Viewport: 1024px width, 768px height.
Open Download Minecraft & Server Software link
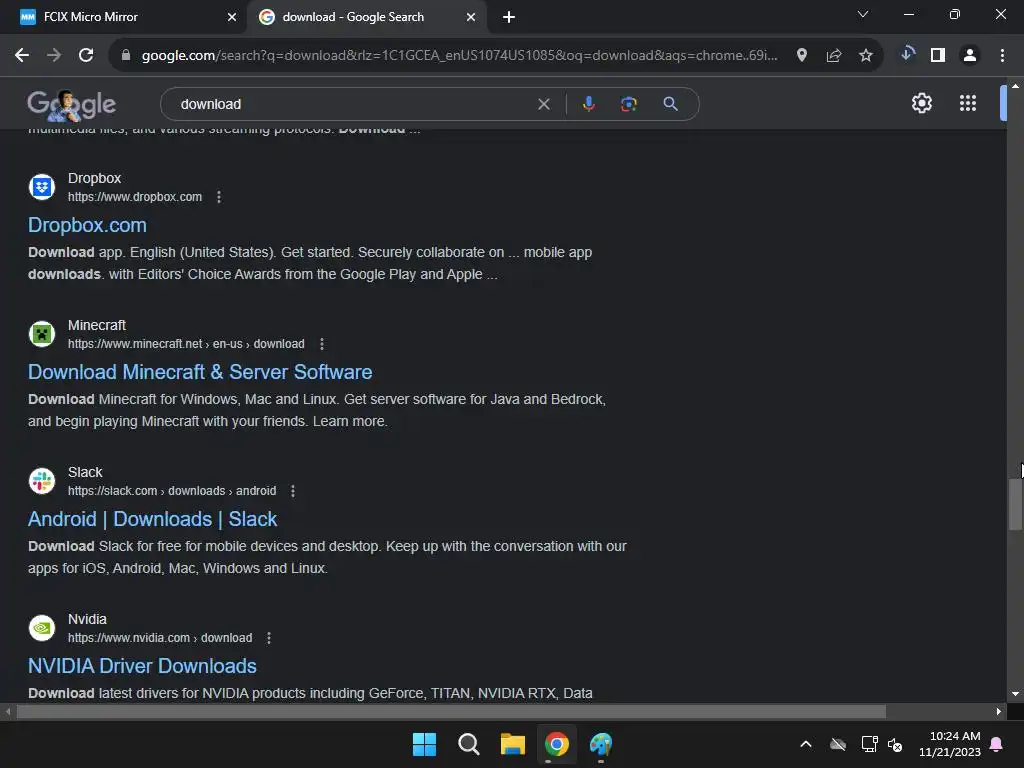click(x=200, y=372)
